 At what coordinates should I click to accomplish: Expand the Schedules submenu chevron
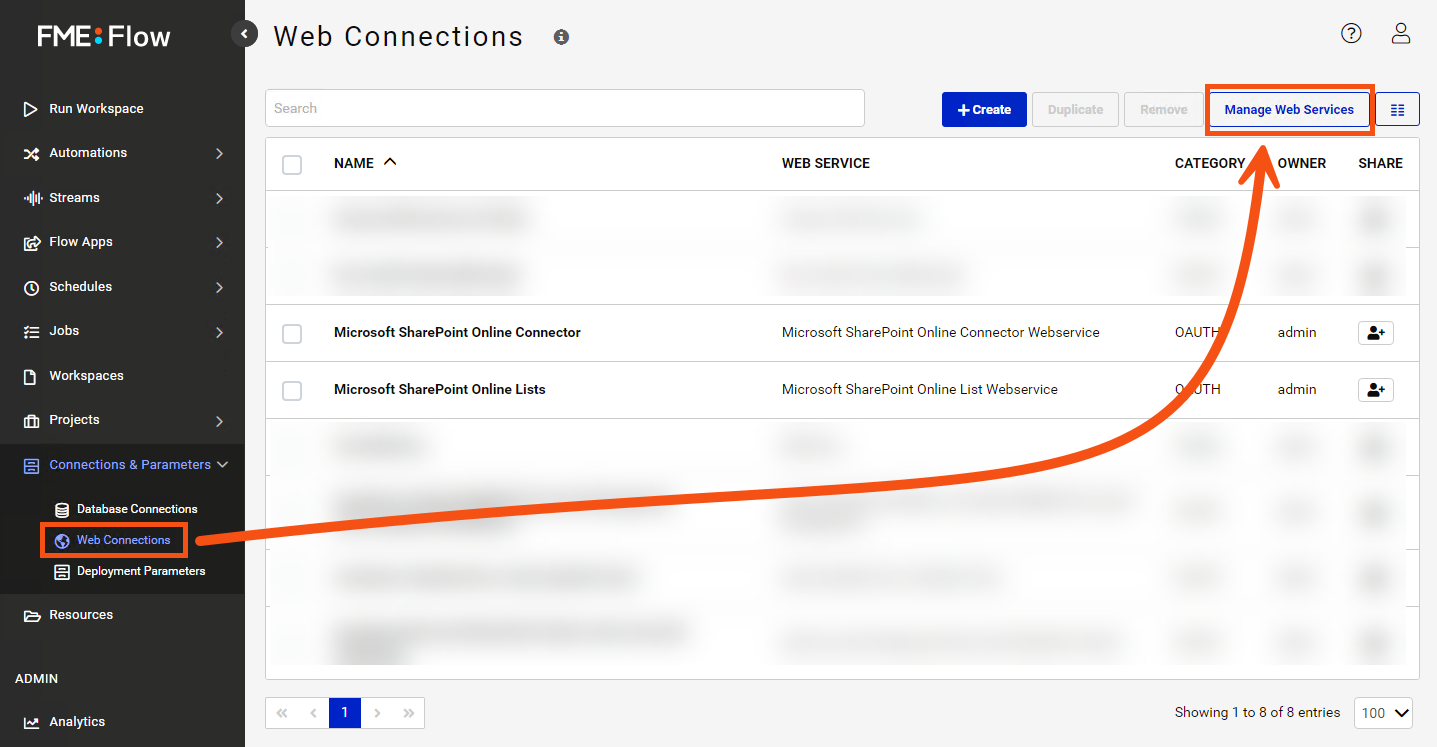(219, 287)
